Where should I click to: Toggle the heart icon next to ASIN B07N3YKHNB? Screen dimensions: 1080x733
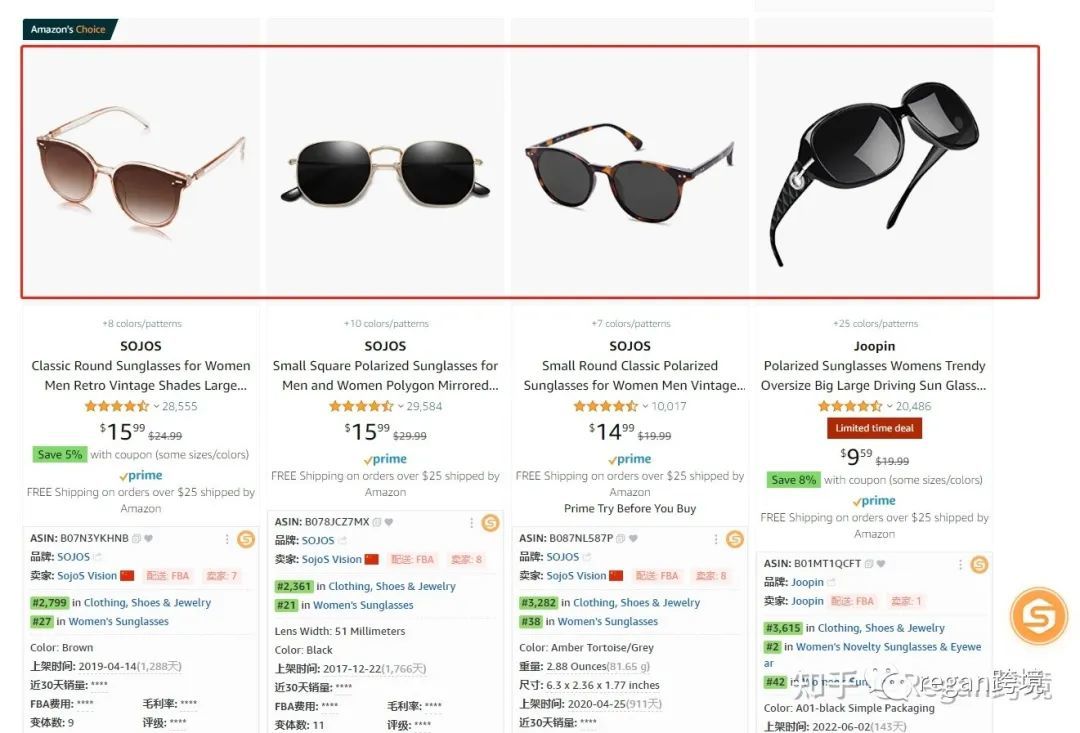149,539
